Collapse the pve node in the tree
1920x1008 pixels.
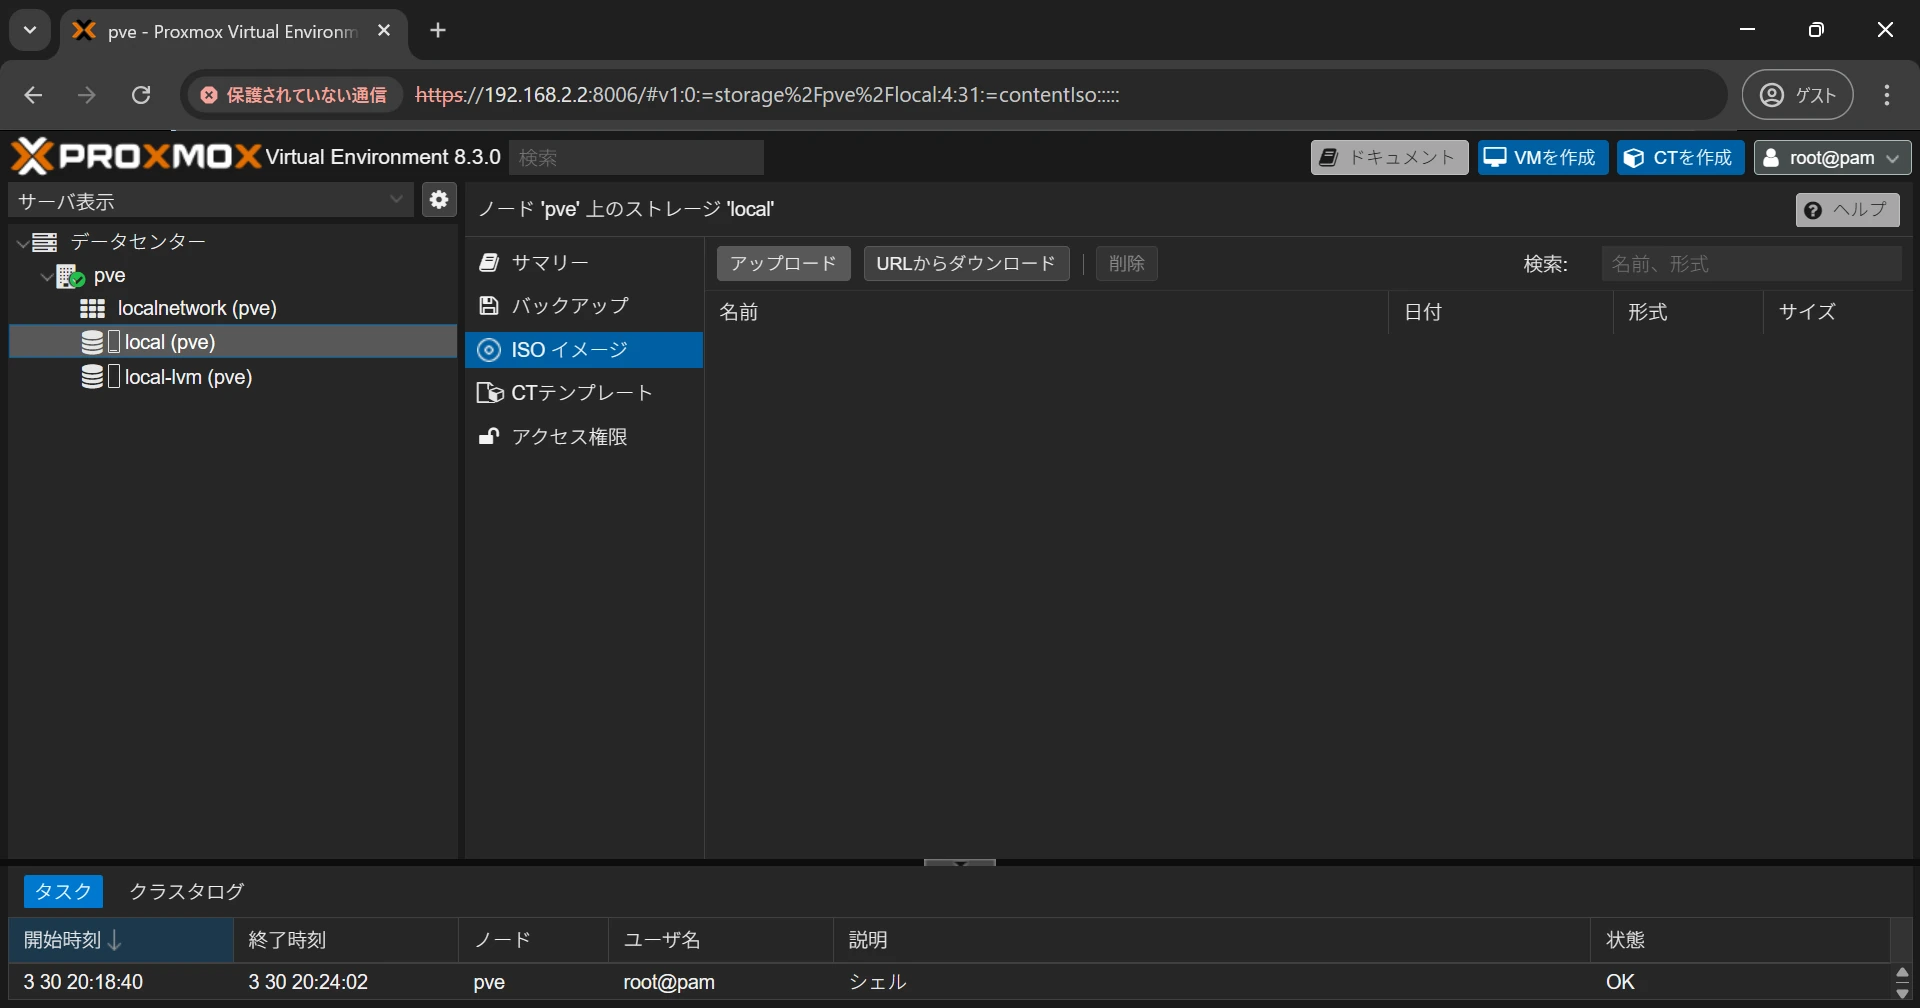pyautogui.click(x=47, y=277)
